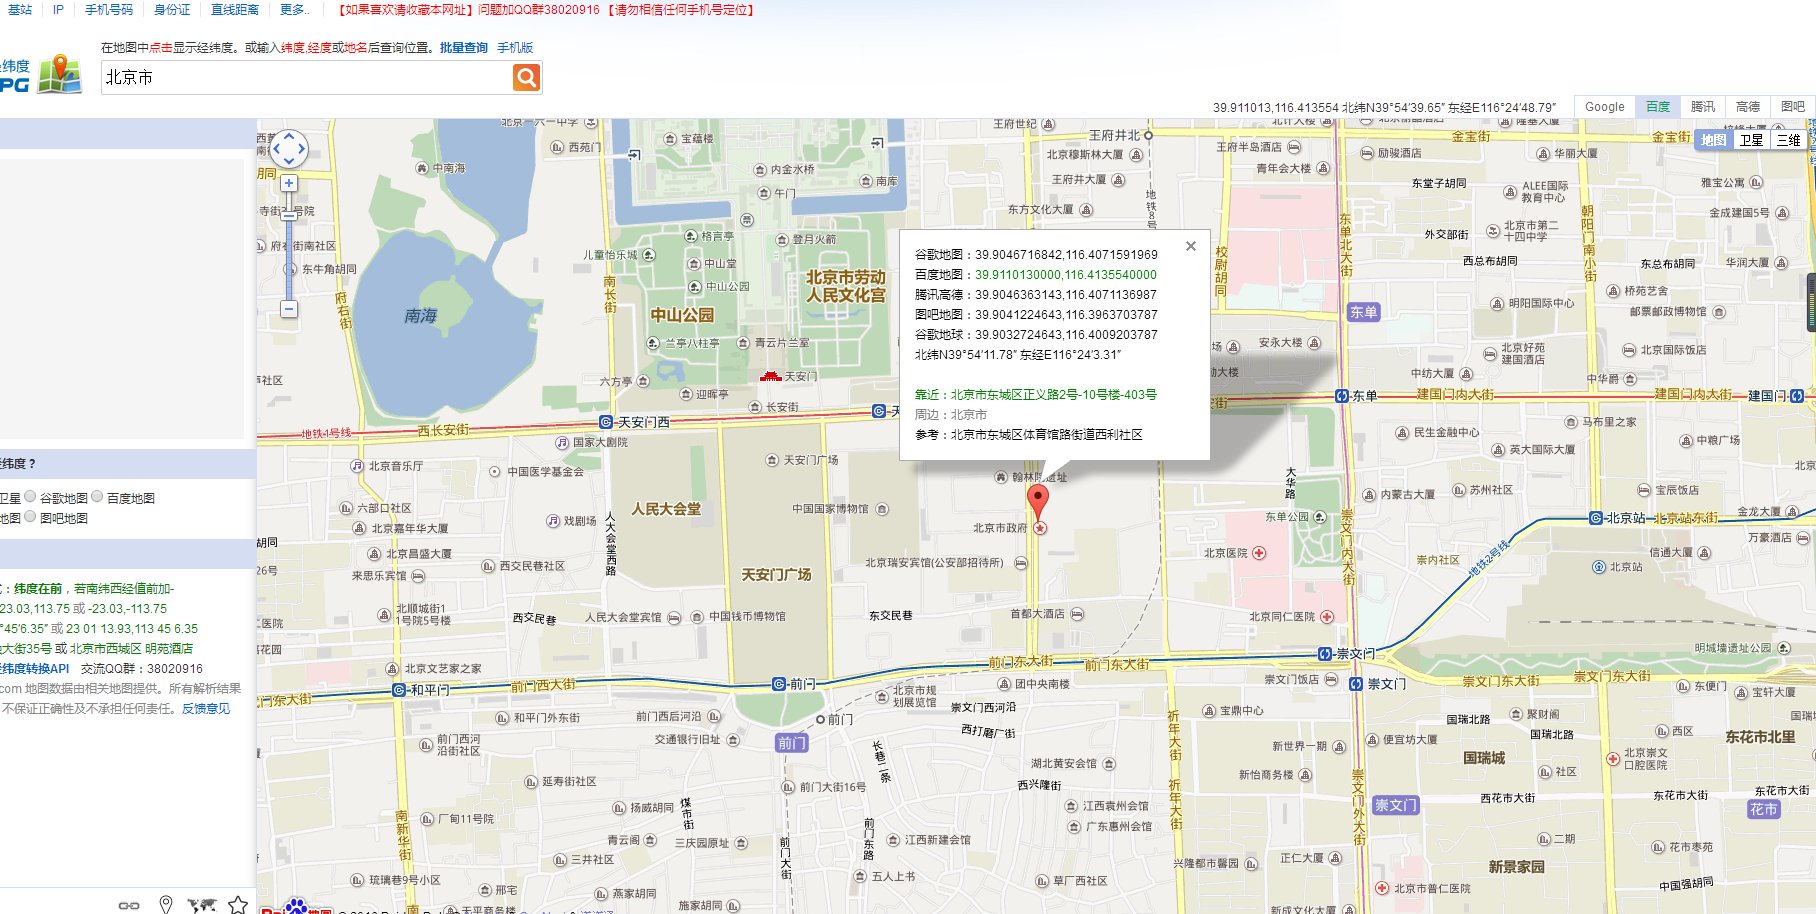Switch to the 腾讯 map provider tab
The width and height of the screenshot is (1816, 914).
pyautogui.click(x=1702, y=107)
